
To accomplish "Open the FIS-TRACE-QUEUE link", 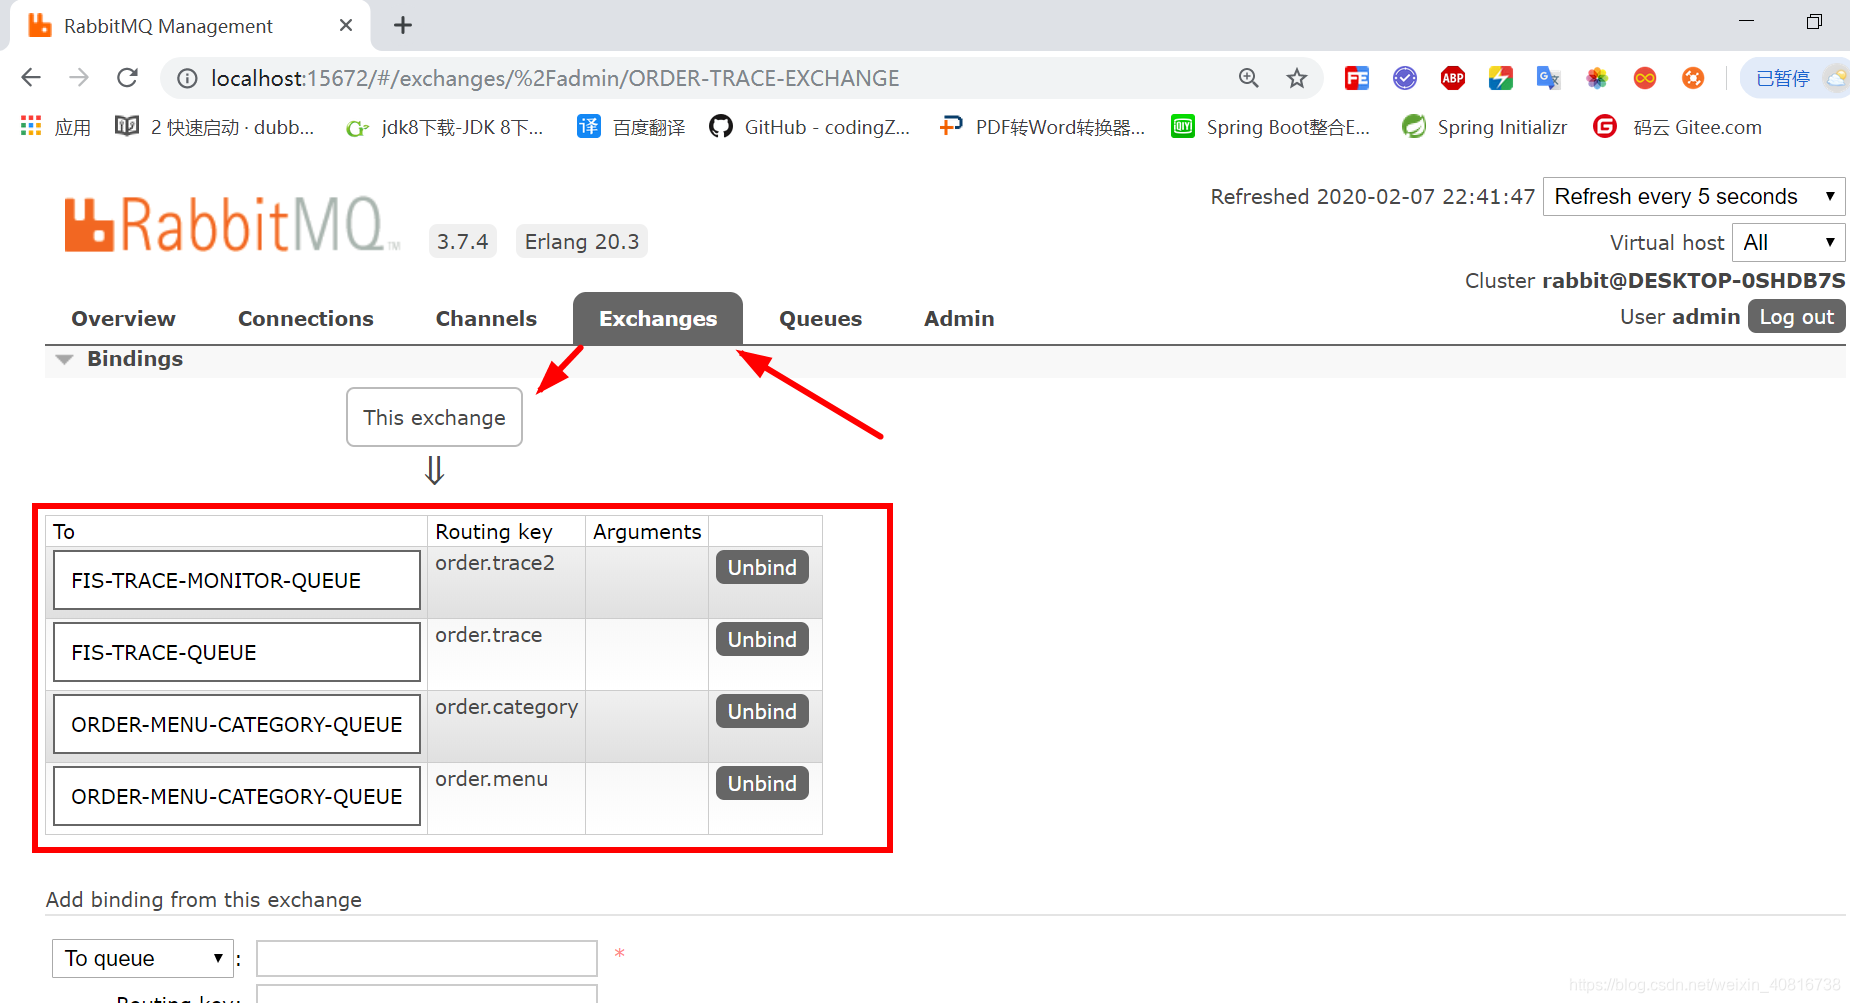I will coord(237,652).
